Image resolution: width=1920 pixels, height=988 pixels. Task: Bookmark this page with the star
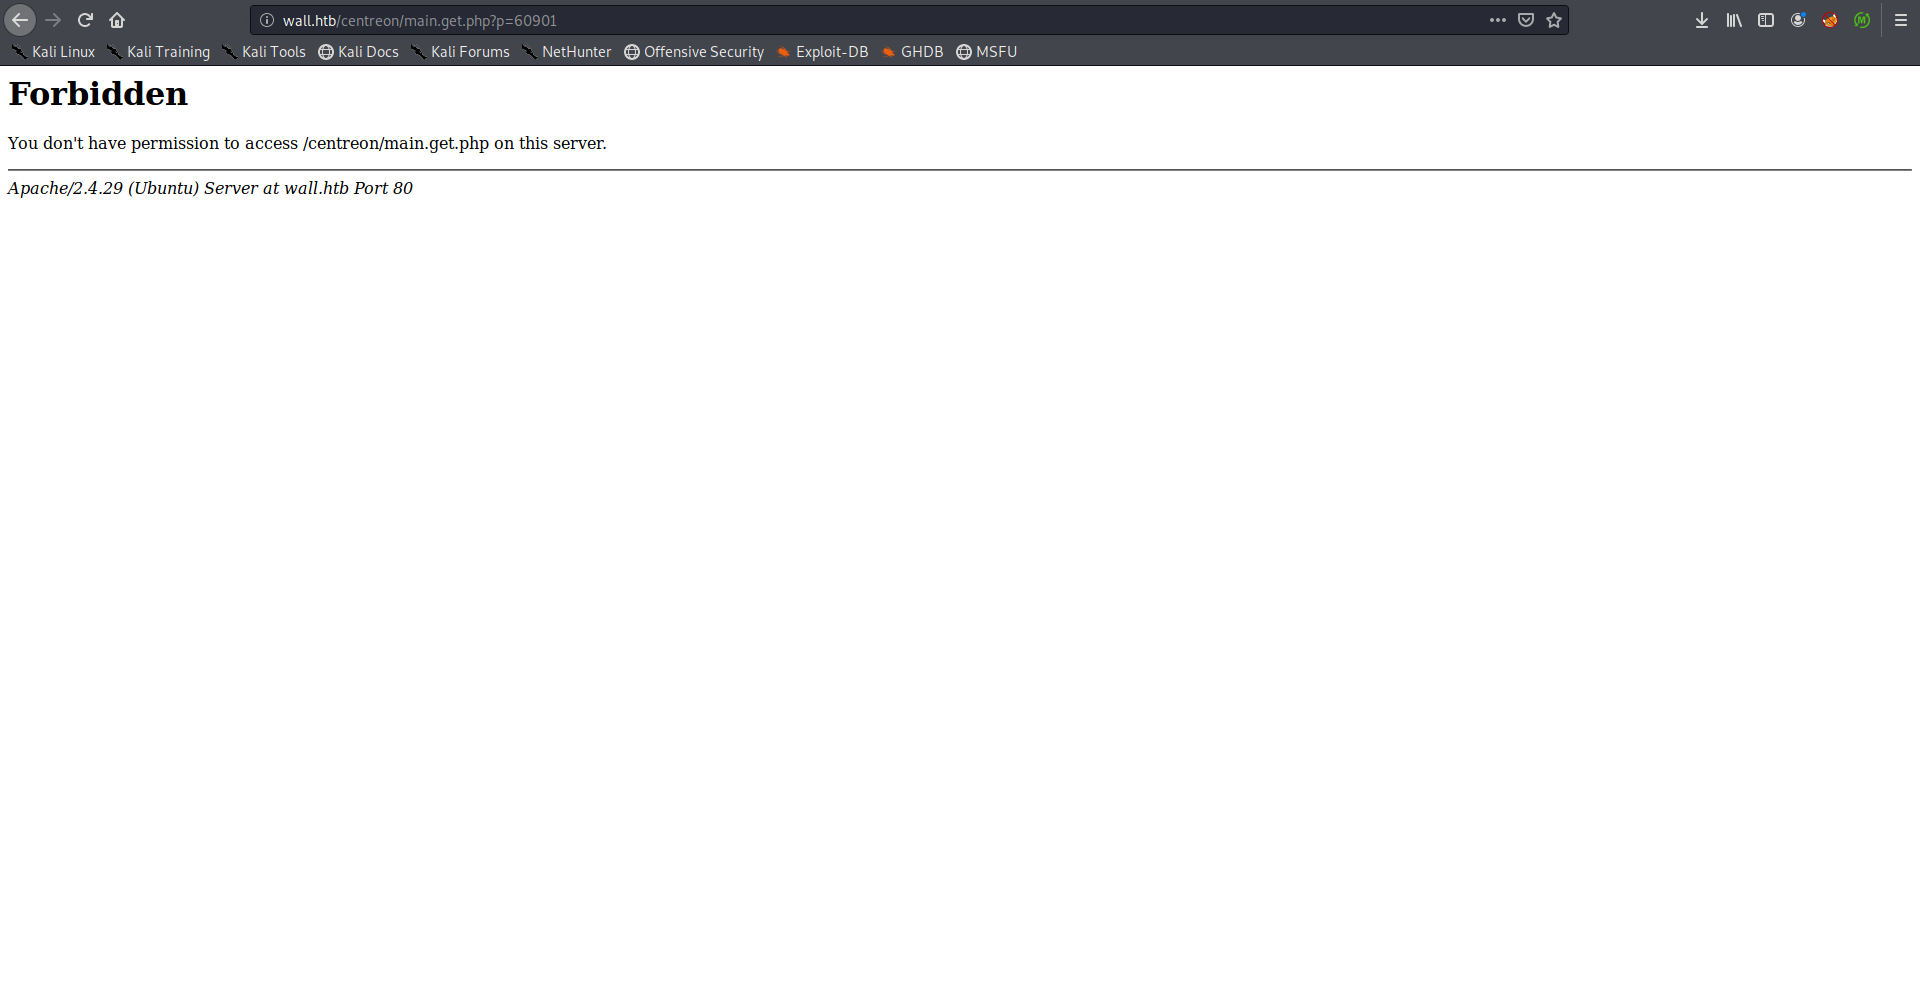pos(1554,20)
